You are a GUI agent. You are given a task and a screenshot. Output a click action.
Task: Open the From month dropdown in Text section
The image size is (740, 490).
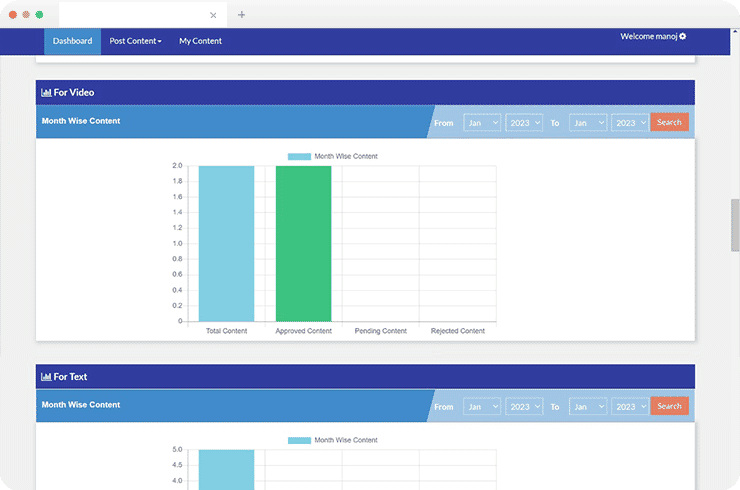point(482,407)
